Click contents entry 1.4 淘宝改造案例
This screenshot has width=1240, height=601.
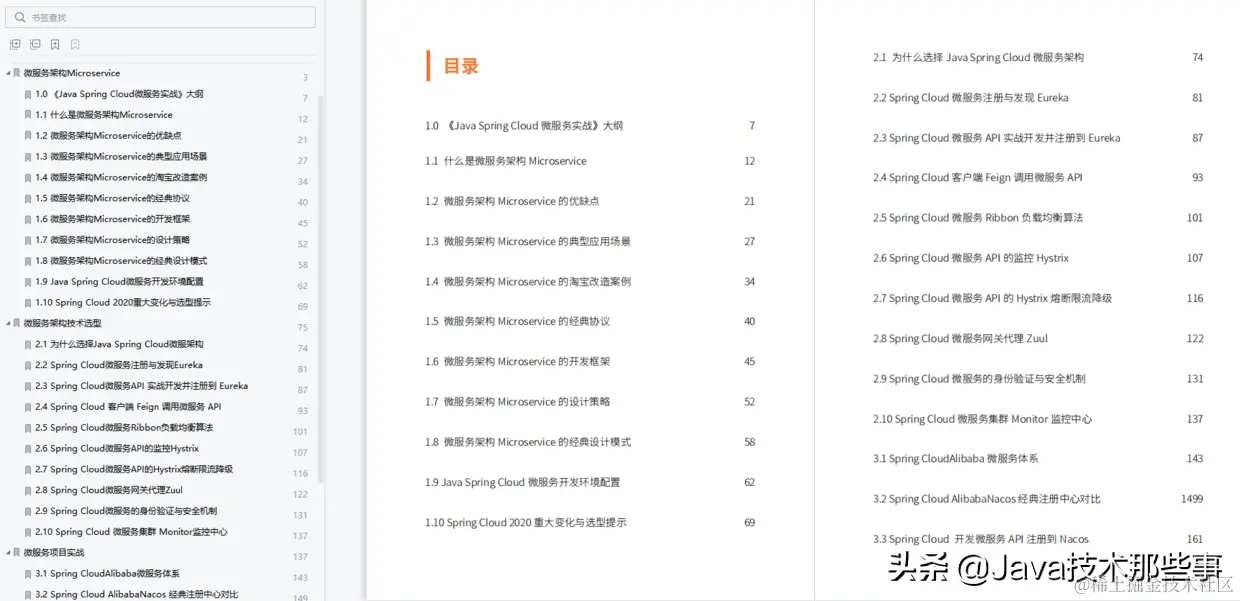point(528,282)
